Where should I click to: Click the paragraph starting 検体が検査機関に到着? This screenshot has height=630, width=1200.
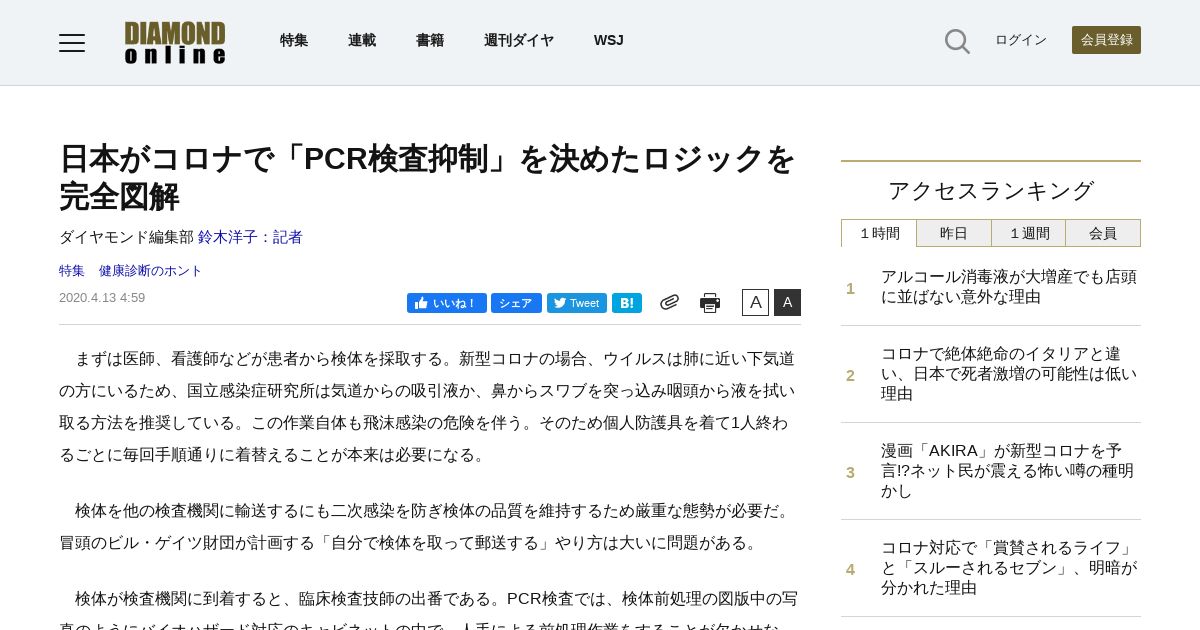tap(428, 608)
